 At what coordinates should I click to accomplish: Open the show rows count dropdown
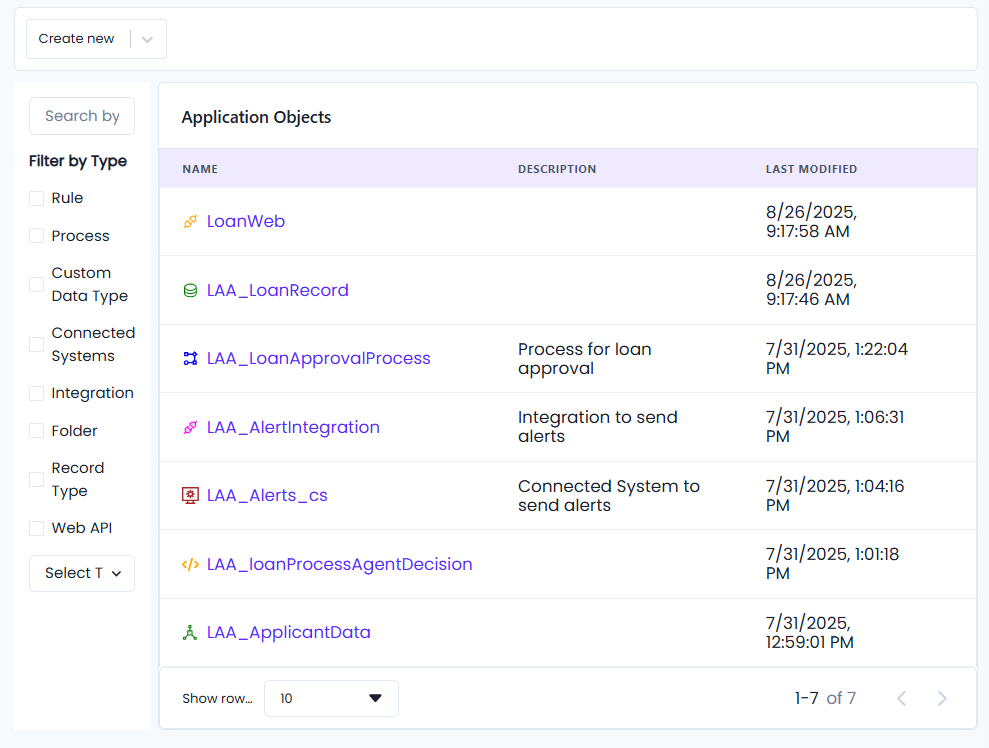[x=331, y=698]
